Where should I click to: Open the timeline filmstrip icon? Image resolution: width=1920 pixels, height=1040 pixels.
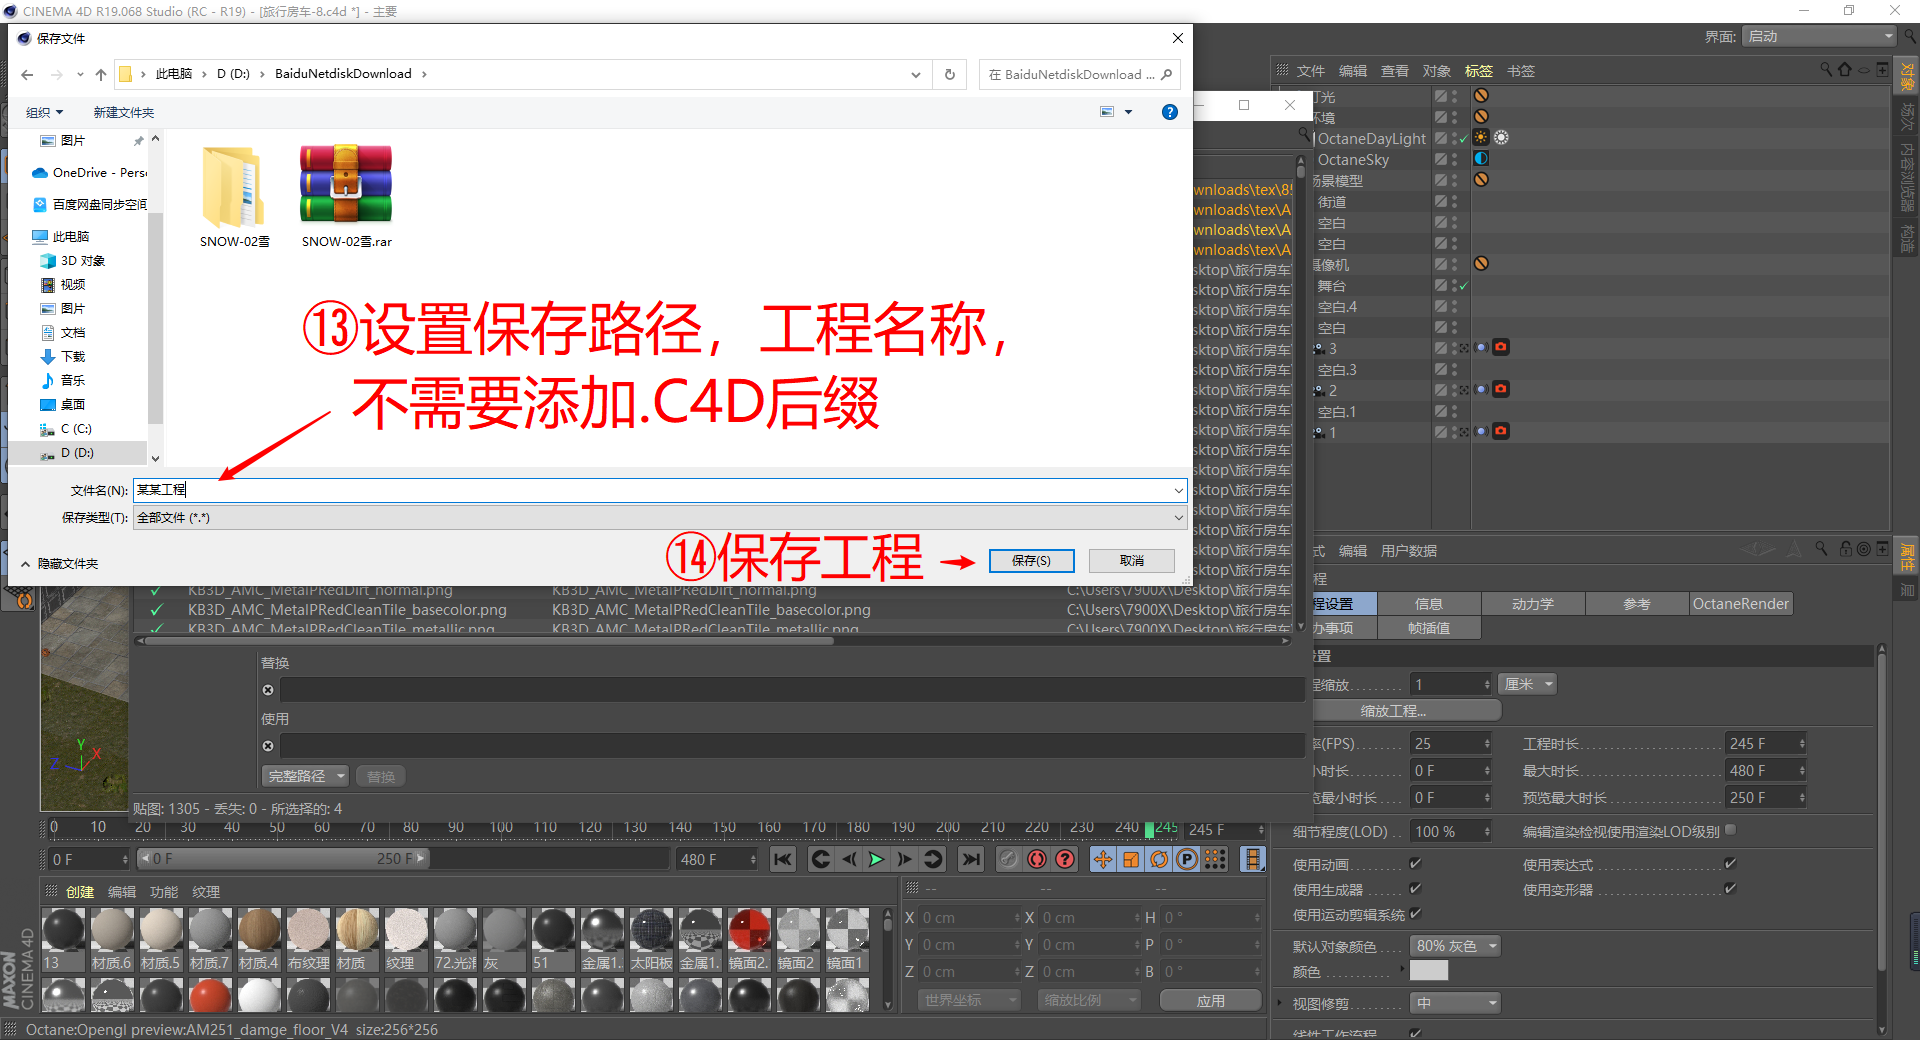(1252, 859)
